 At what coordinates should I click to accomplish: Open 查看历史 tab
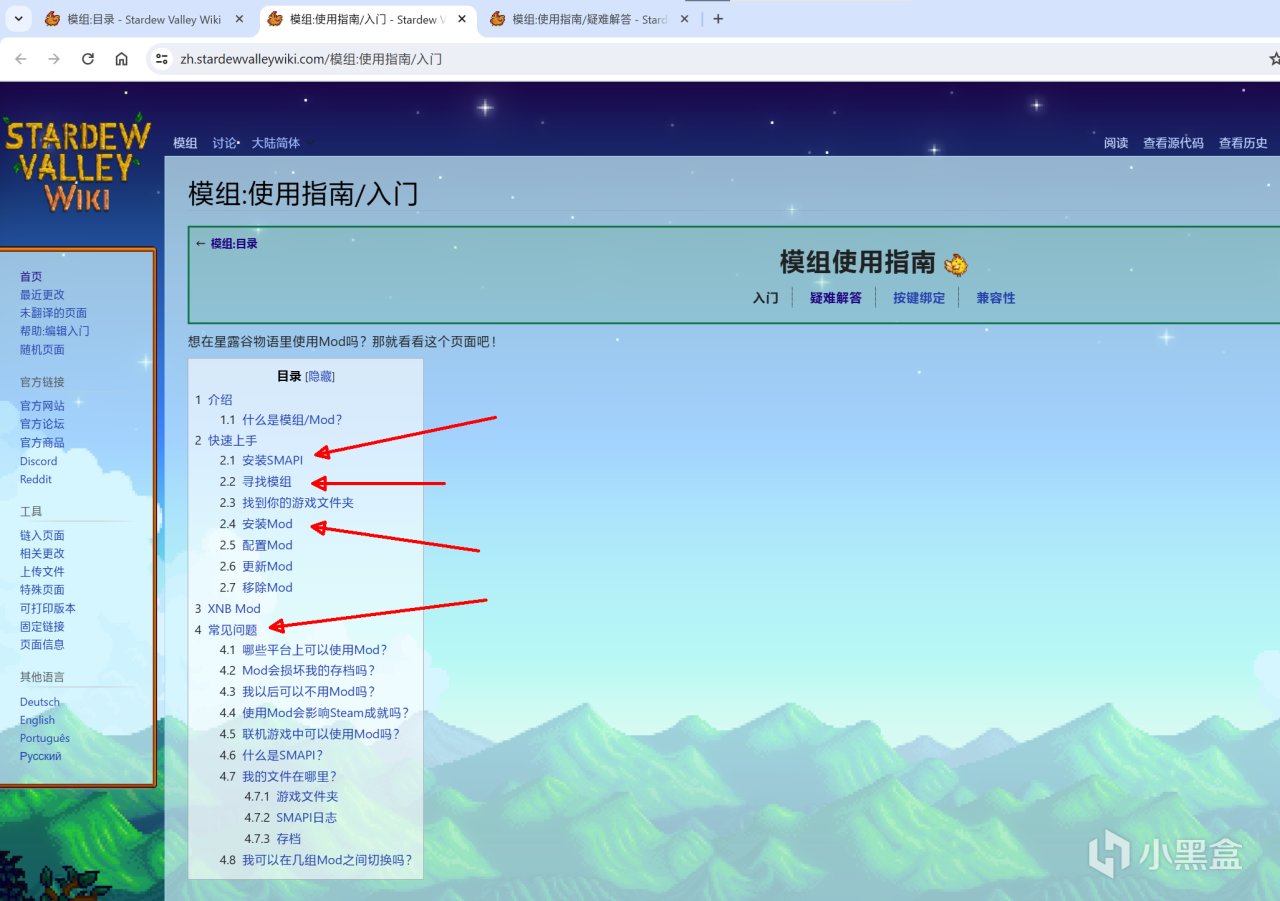[1243, 143]
